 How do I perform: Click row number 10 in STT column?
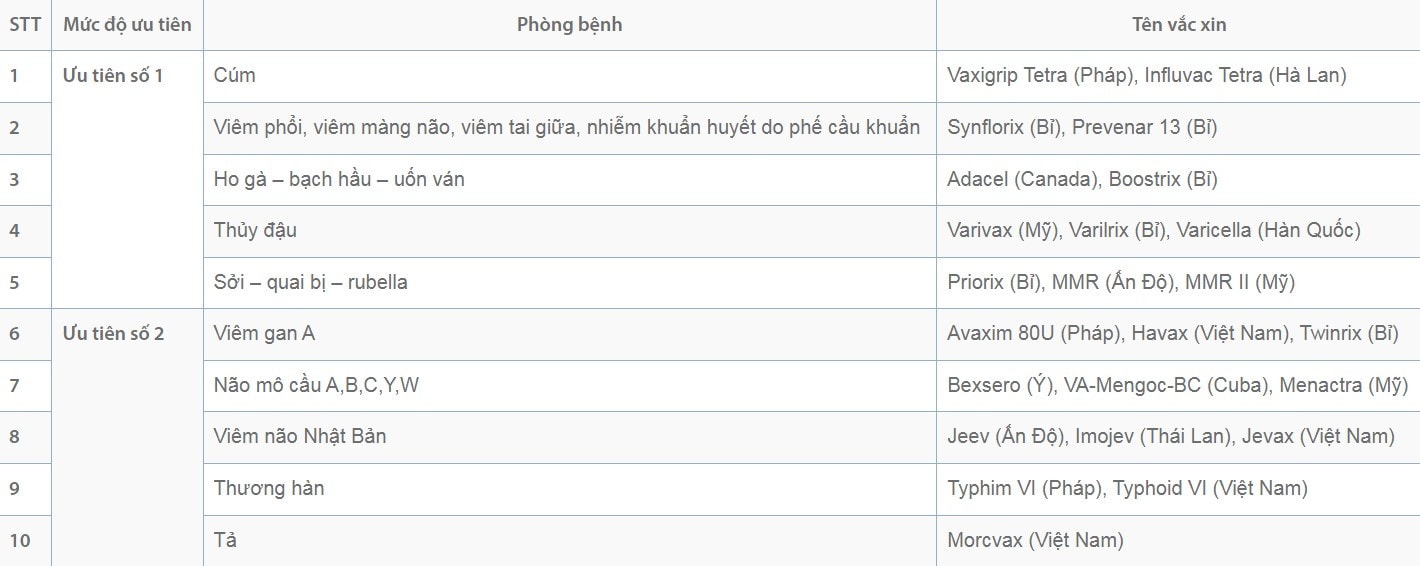(x=25, y=541)
